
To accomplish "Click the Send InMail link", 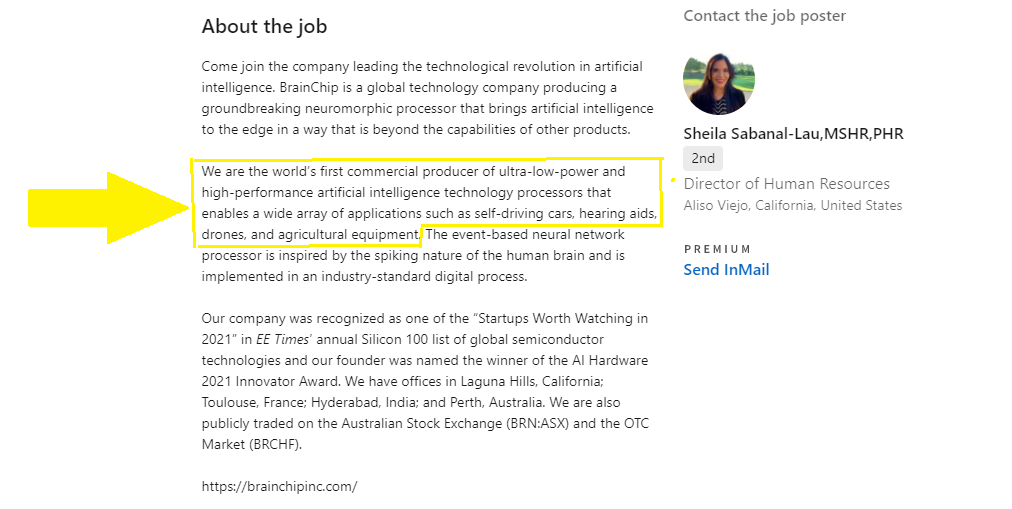I will [x=726, y=270].
